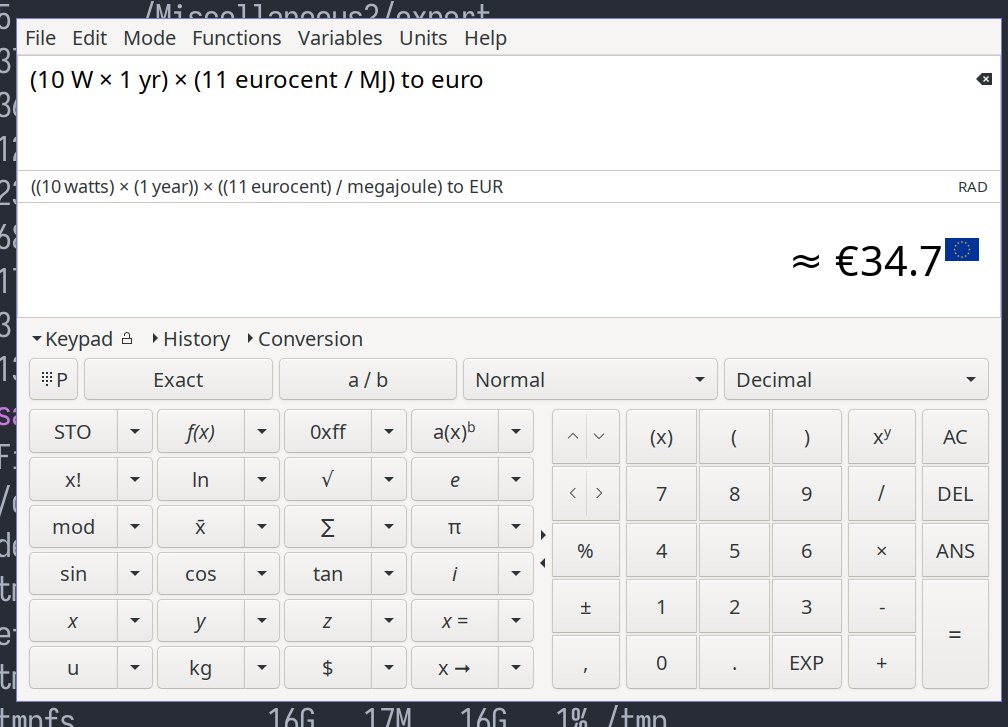
Task: Open the programming keypad P button
Action: click(54, 380)
